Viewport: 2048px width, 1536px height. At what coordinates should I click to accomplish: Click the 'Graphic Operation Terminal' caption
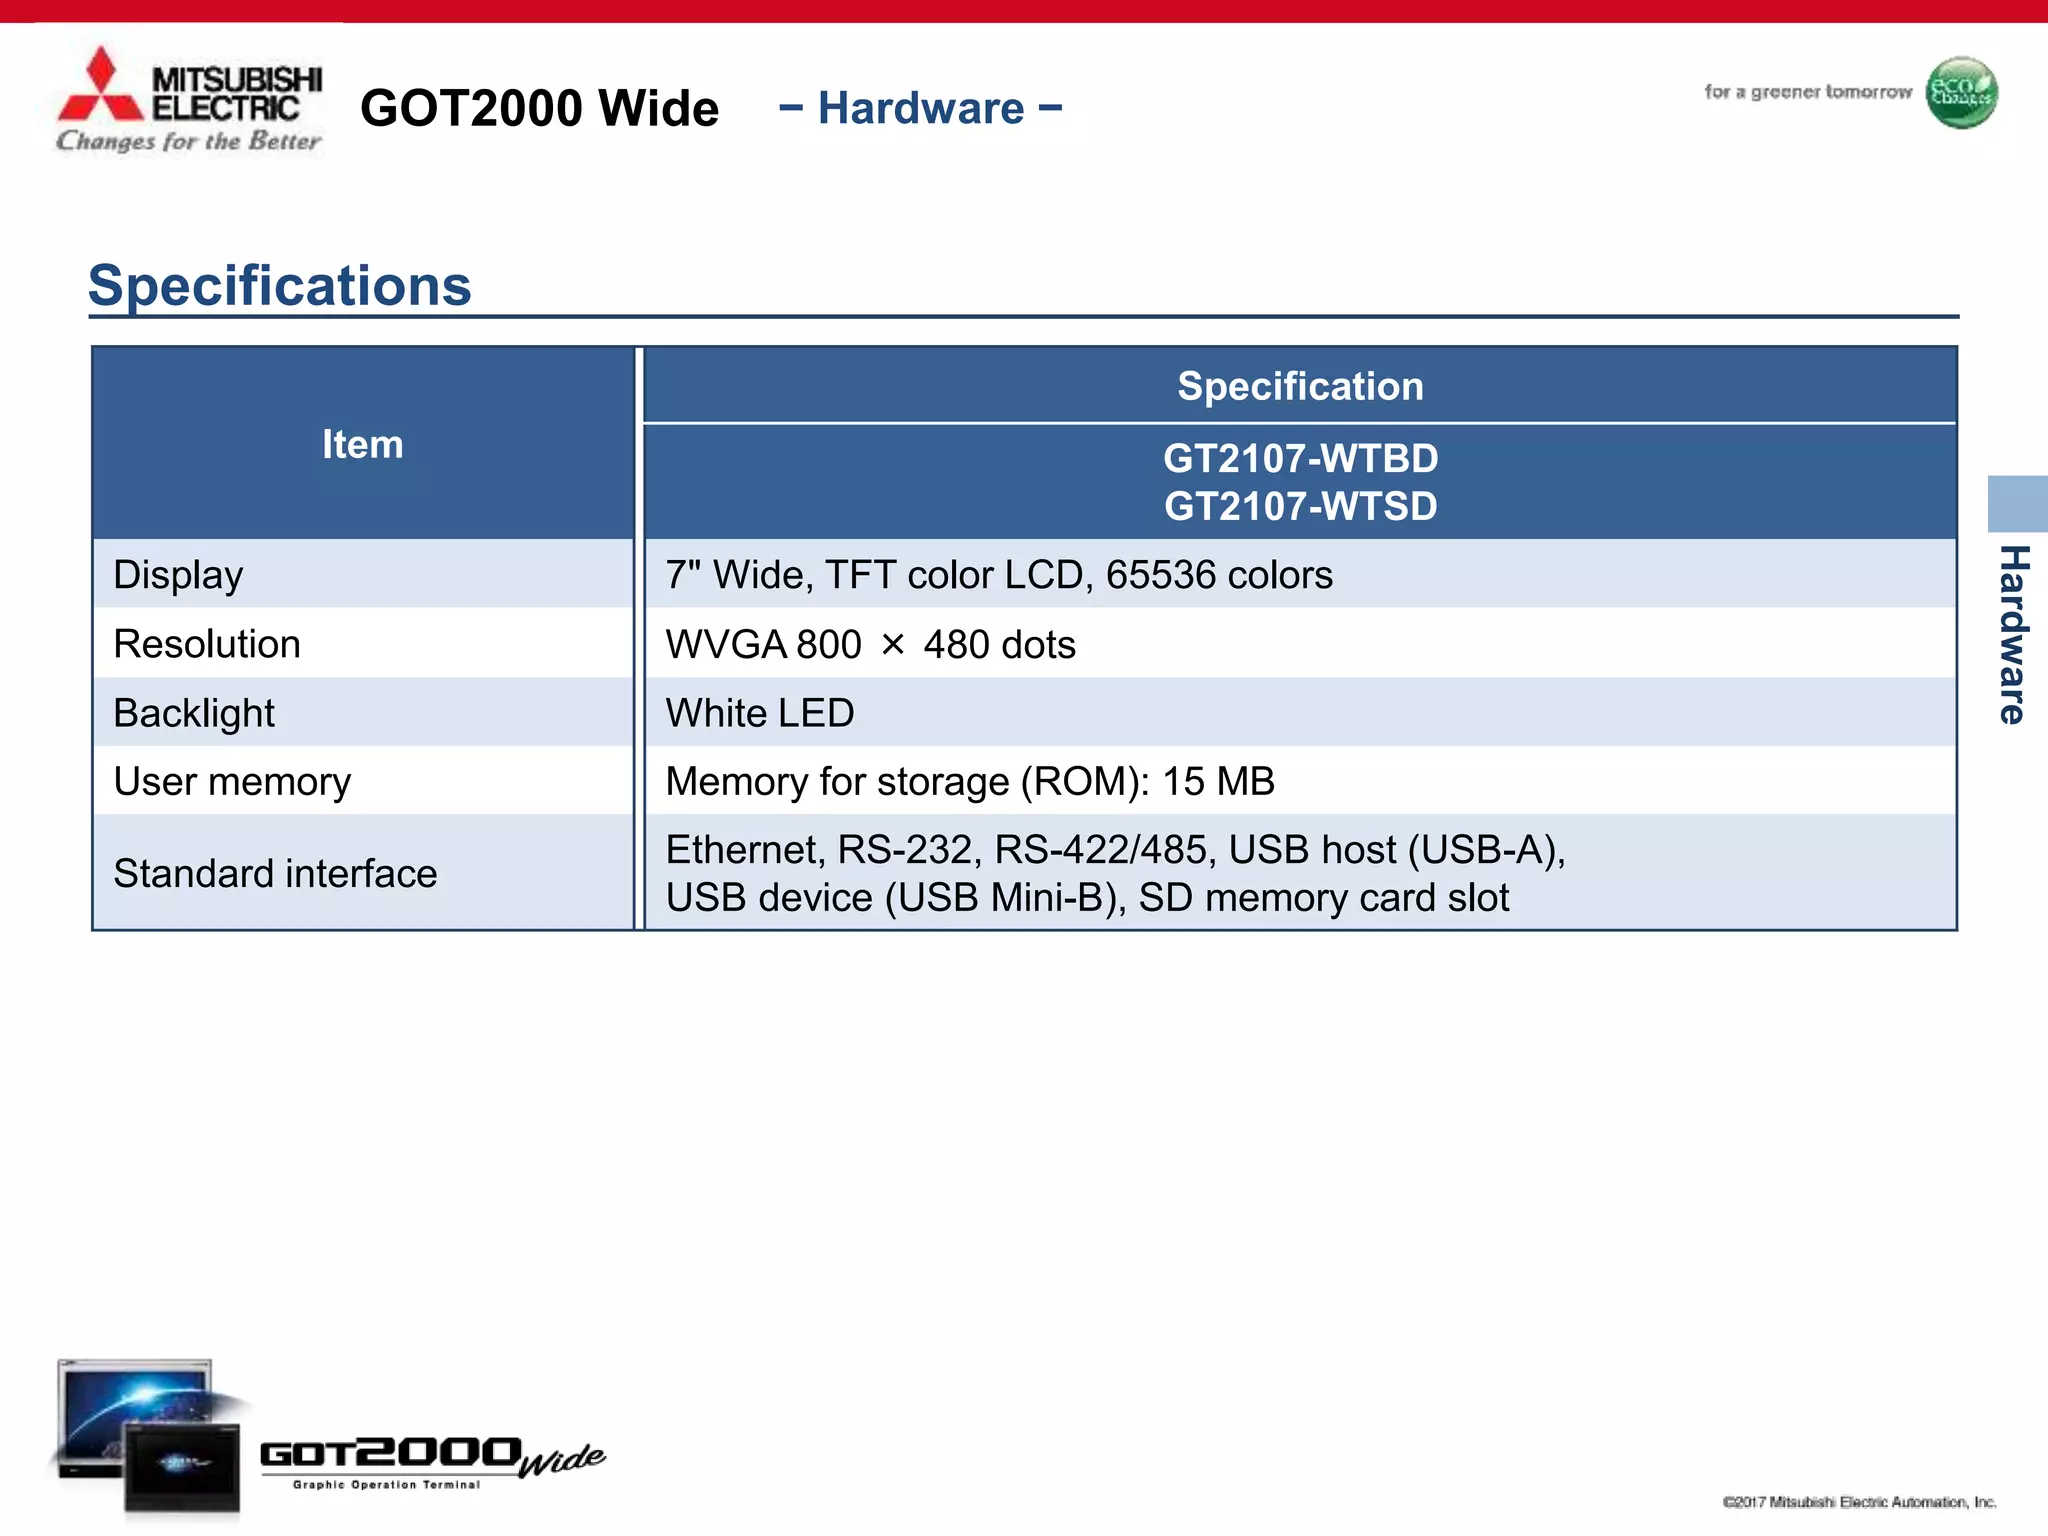click(x=386, y=1485)
